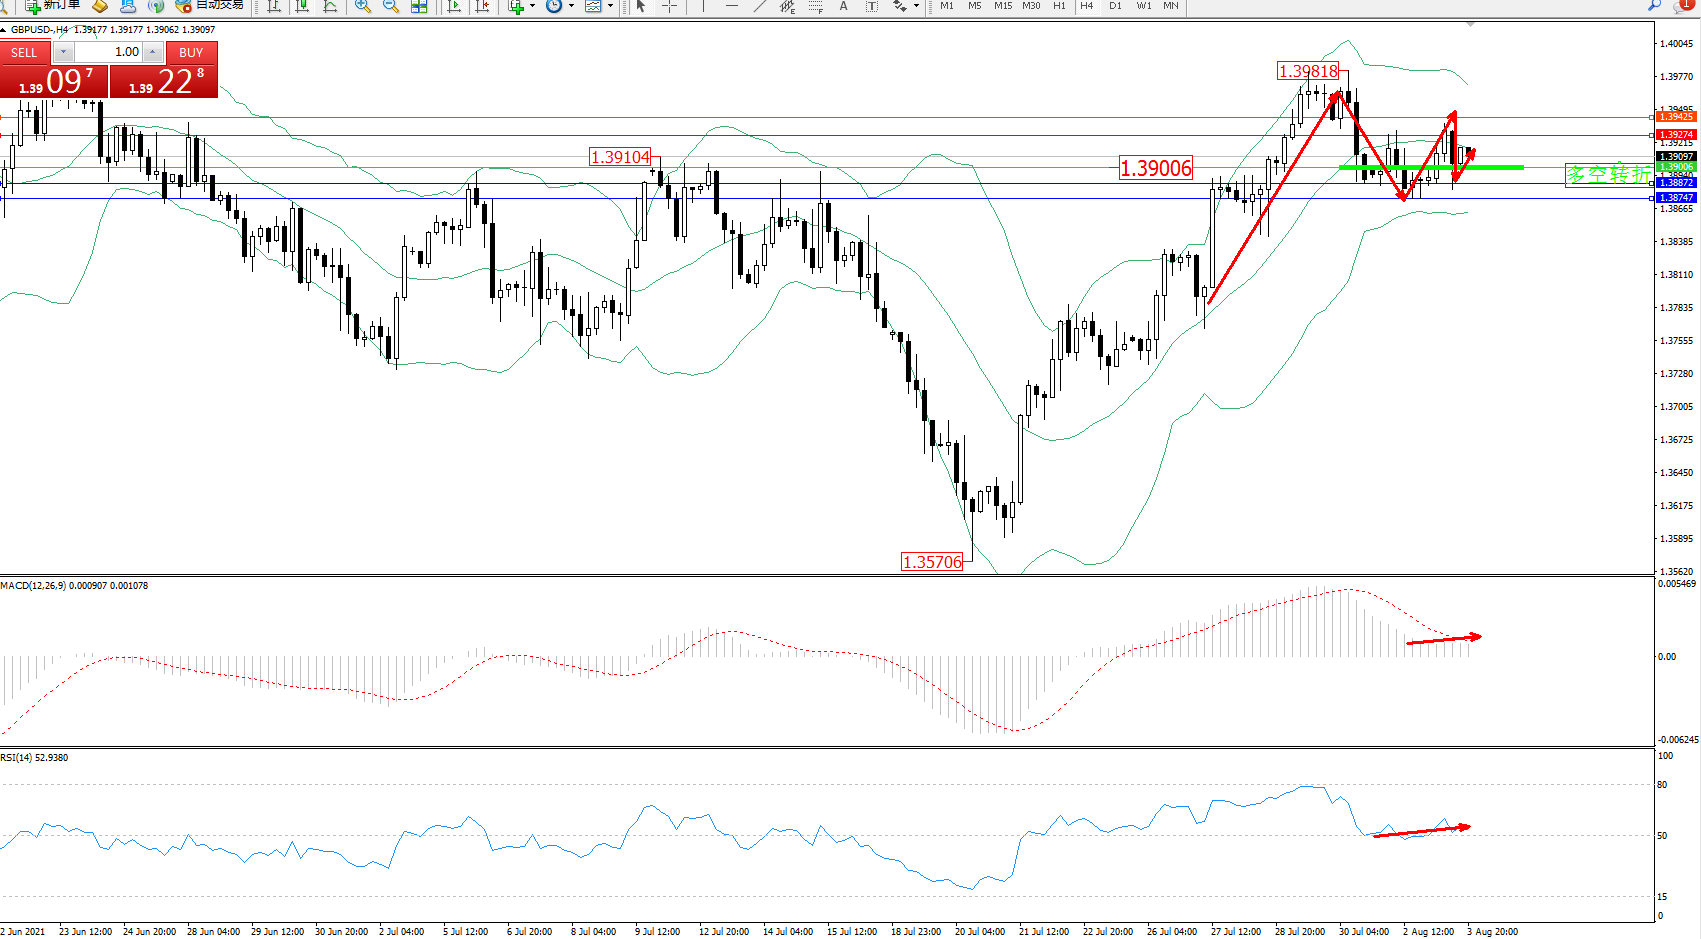Toggle the Chart Shift icon
1701x939 pixels.
coord(482,6)
